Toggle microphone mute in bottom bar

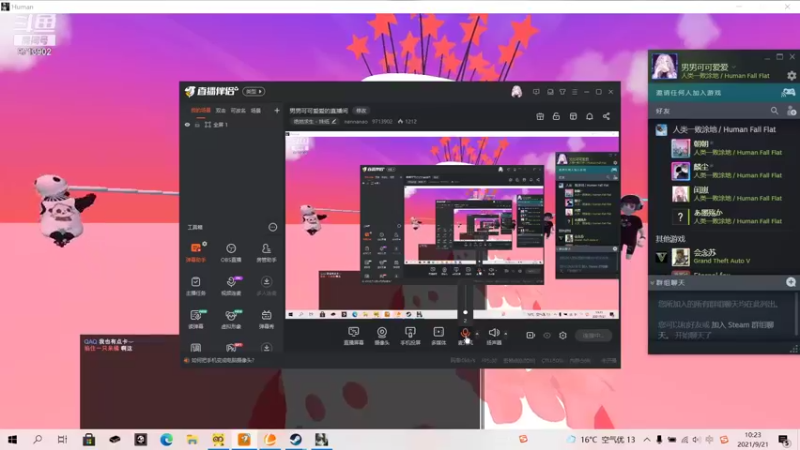point(465,334)
